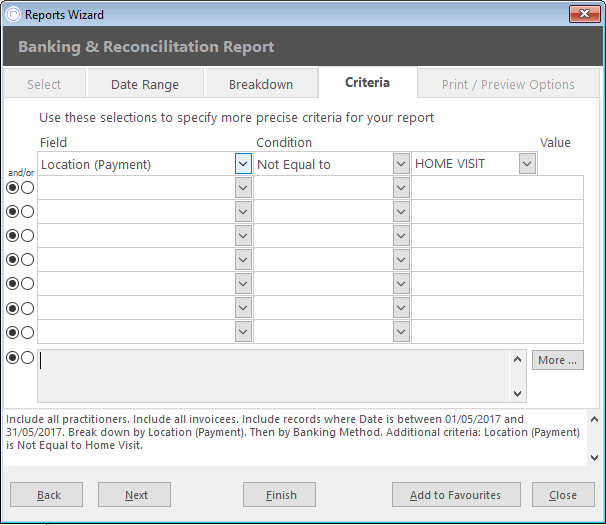
Task: Select 'and' radio for the second criteria row
Action: coord(13,188)
